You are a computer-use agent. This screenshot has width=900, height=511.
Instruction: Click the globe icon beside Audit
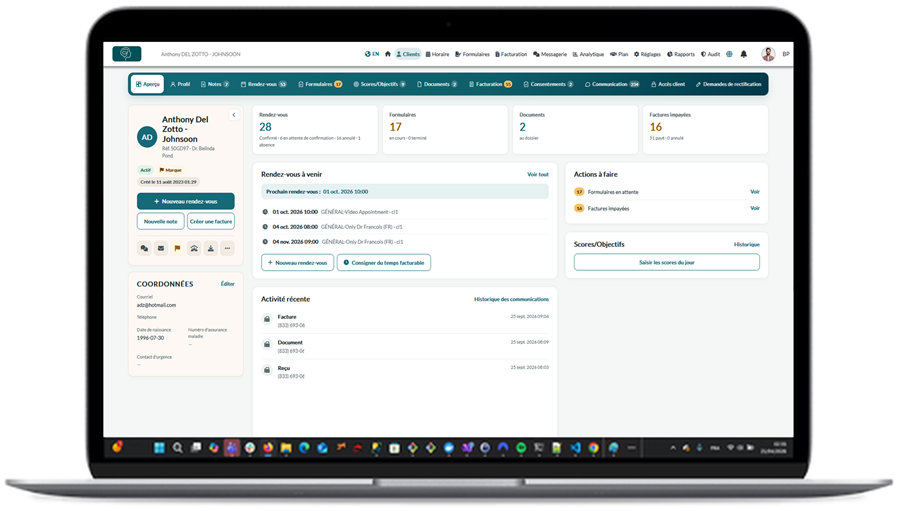730,54
